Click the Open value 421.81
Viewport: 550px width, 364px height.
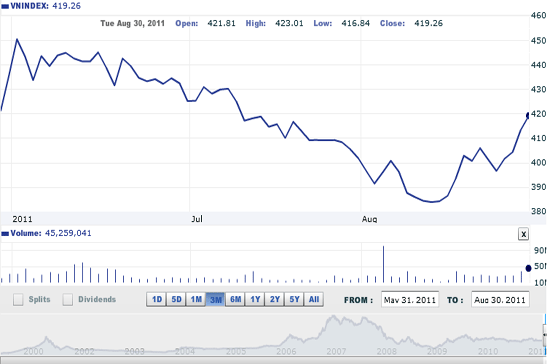pos(221,23)
